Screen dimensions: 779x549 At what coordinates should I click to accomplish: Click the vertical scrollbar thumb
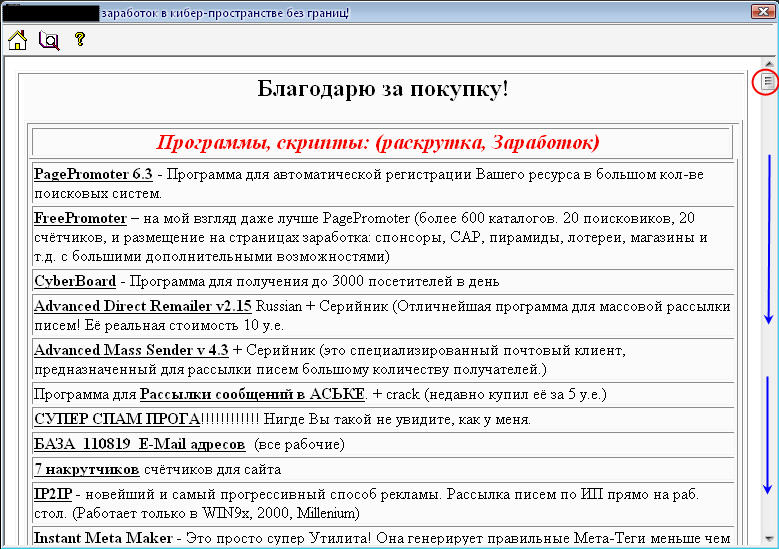tap(768, 81)
